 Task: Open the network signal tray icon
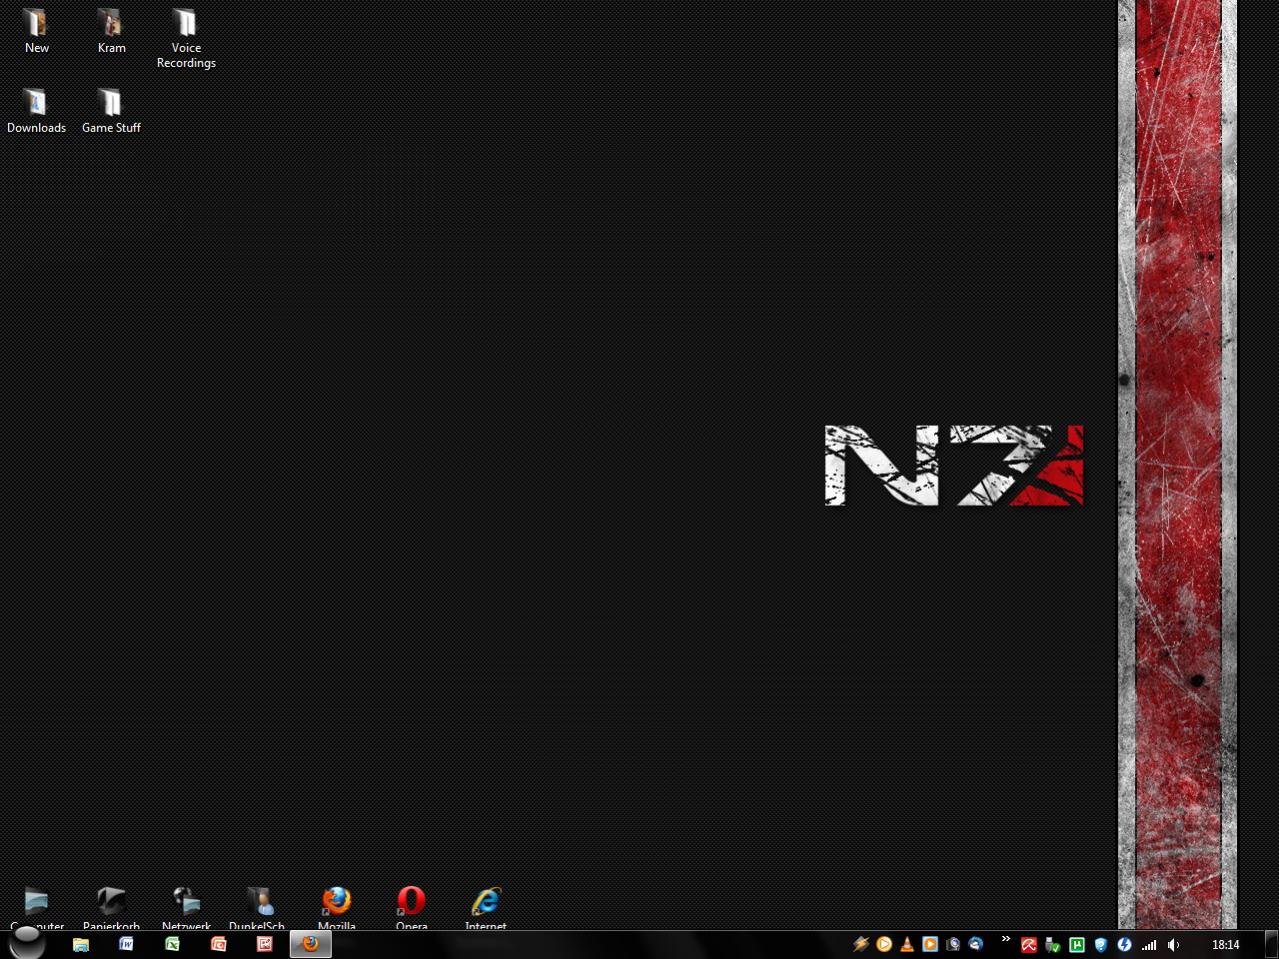tap(1149, 945)
